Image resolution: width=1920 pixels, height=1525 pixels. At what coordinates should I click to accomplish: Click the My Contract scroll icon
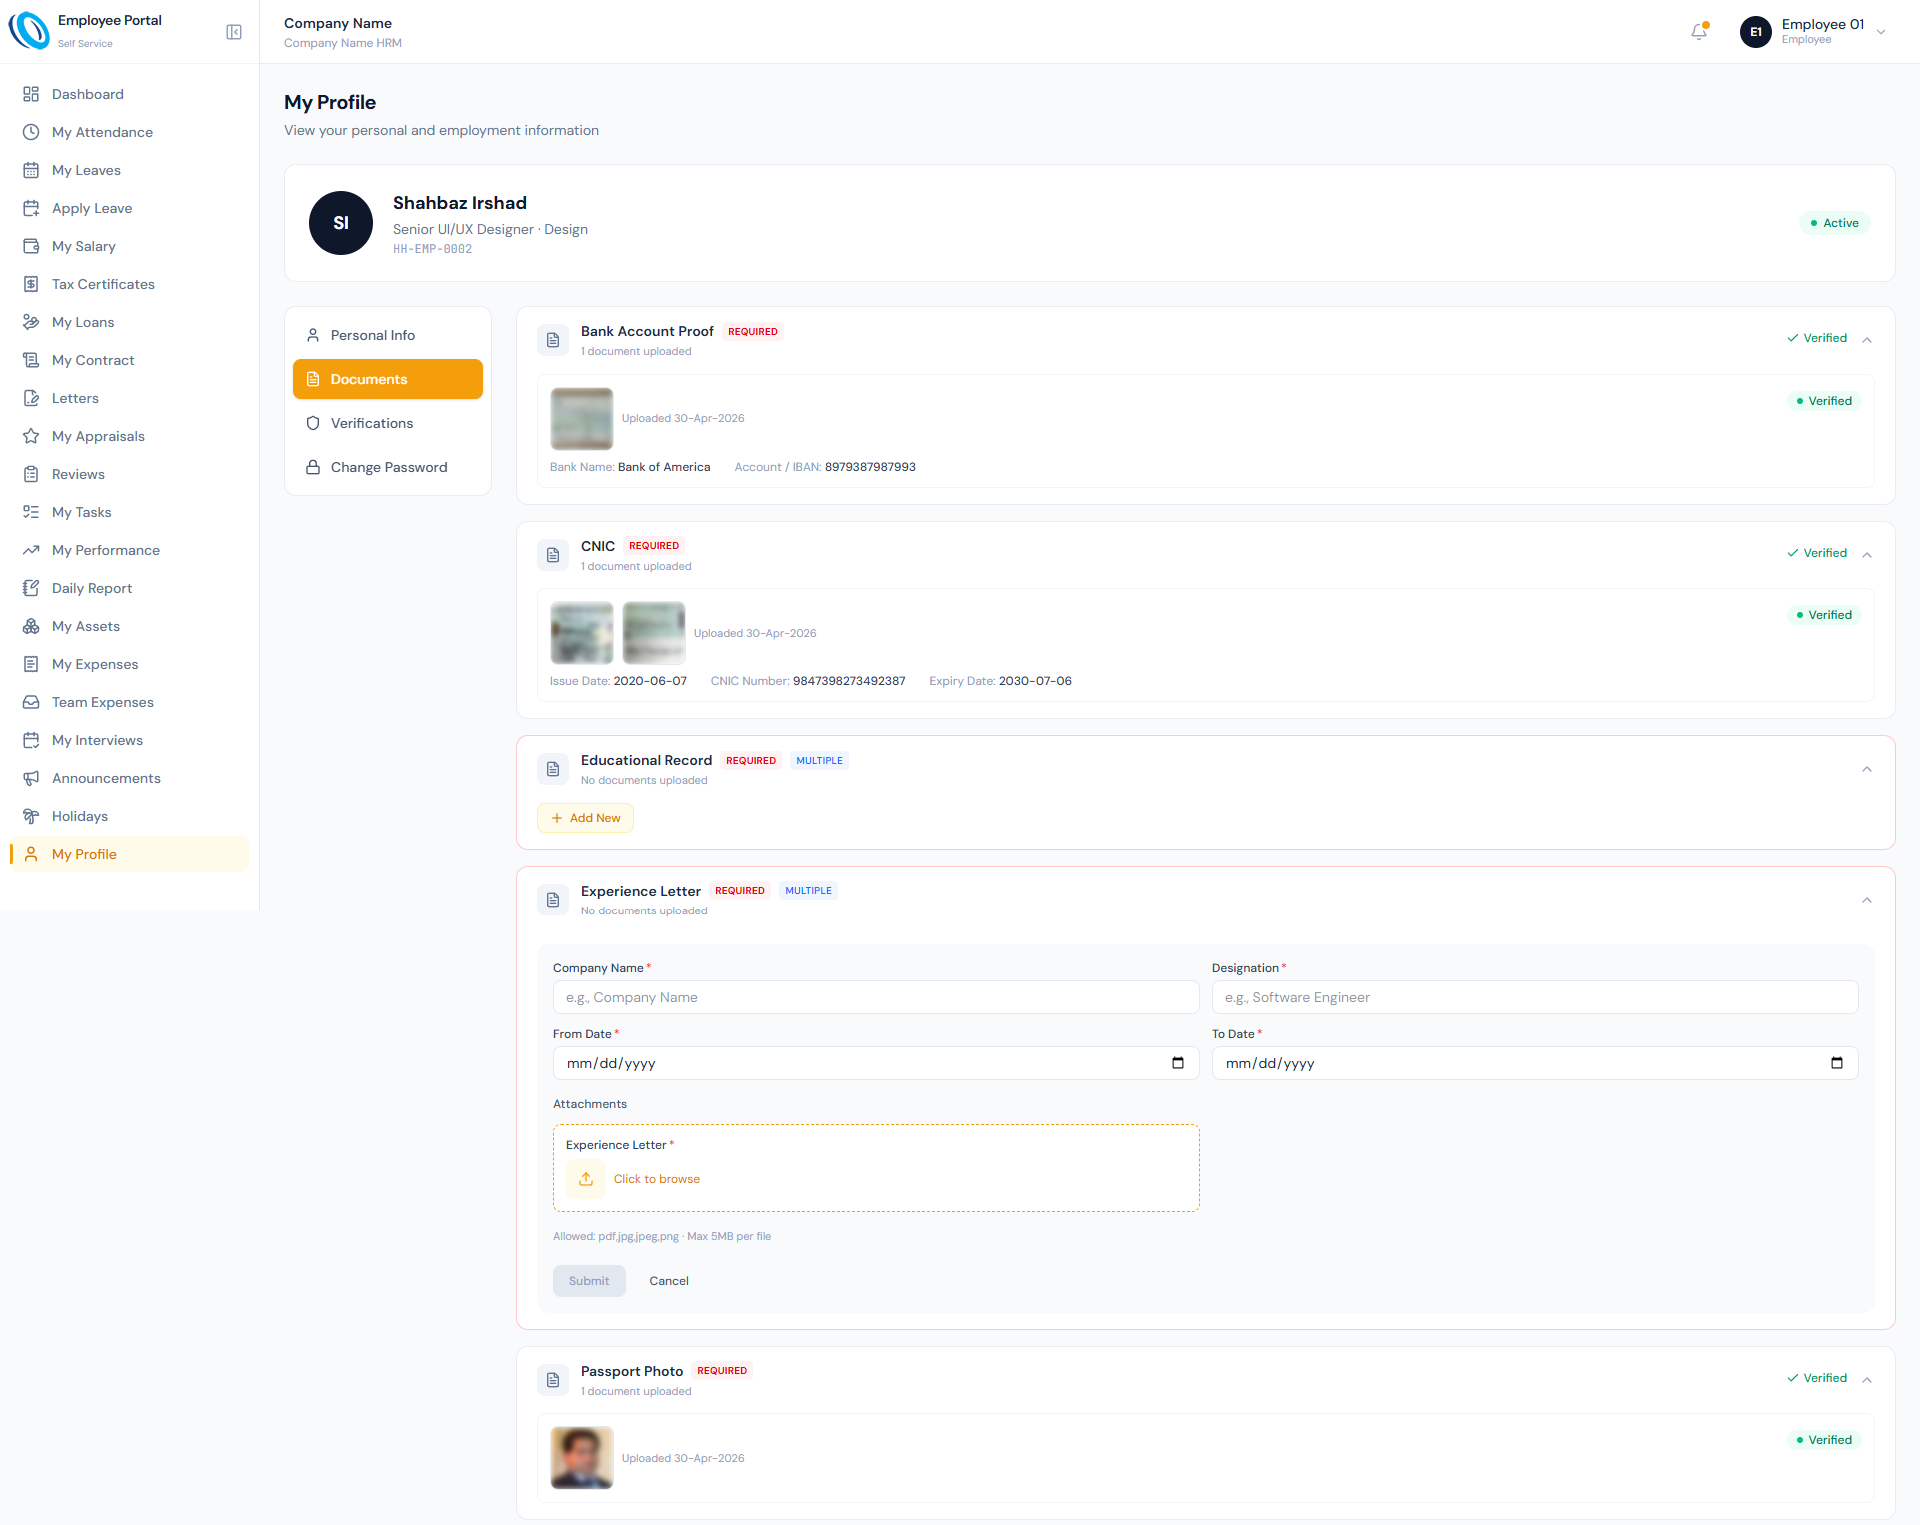(x=31, y=360)
